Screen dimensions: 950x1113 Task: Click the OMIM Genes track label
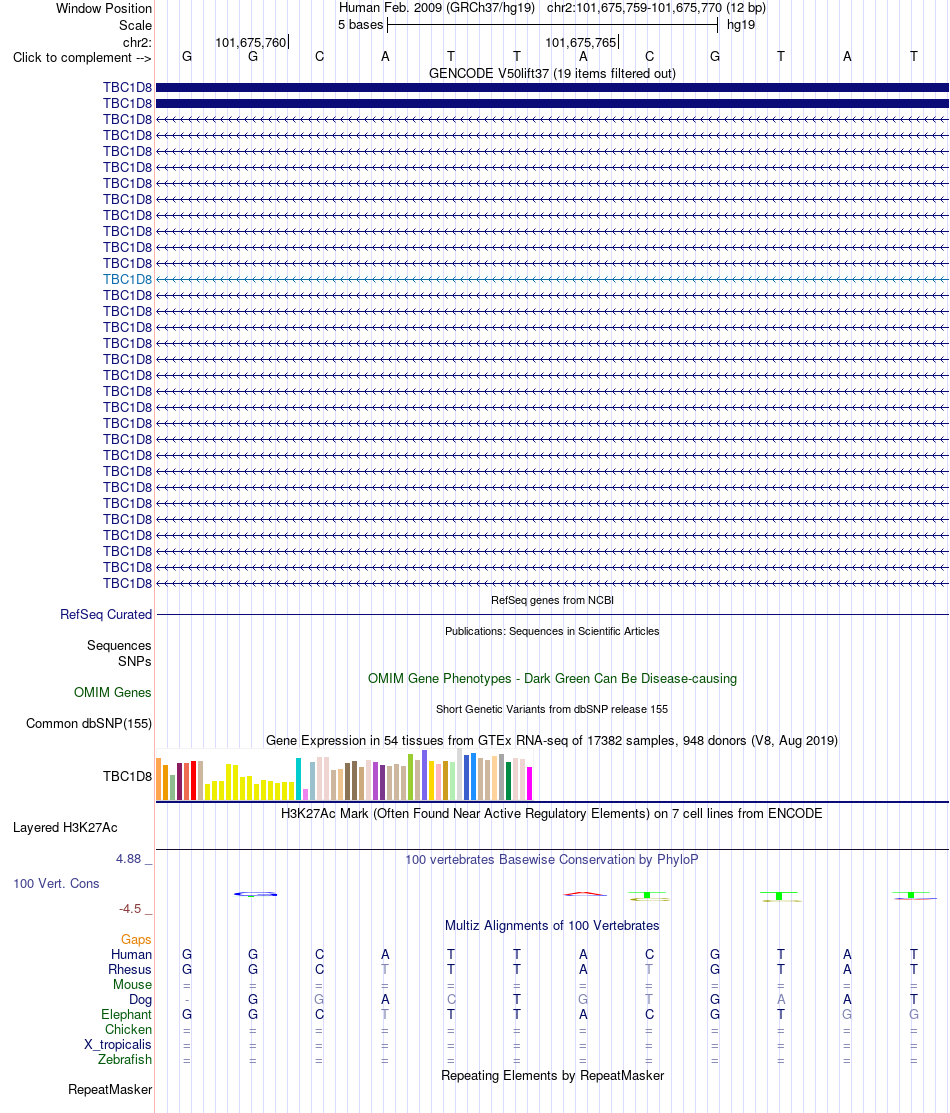coord(112,692)
